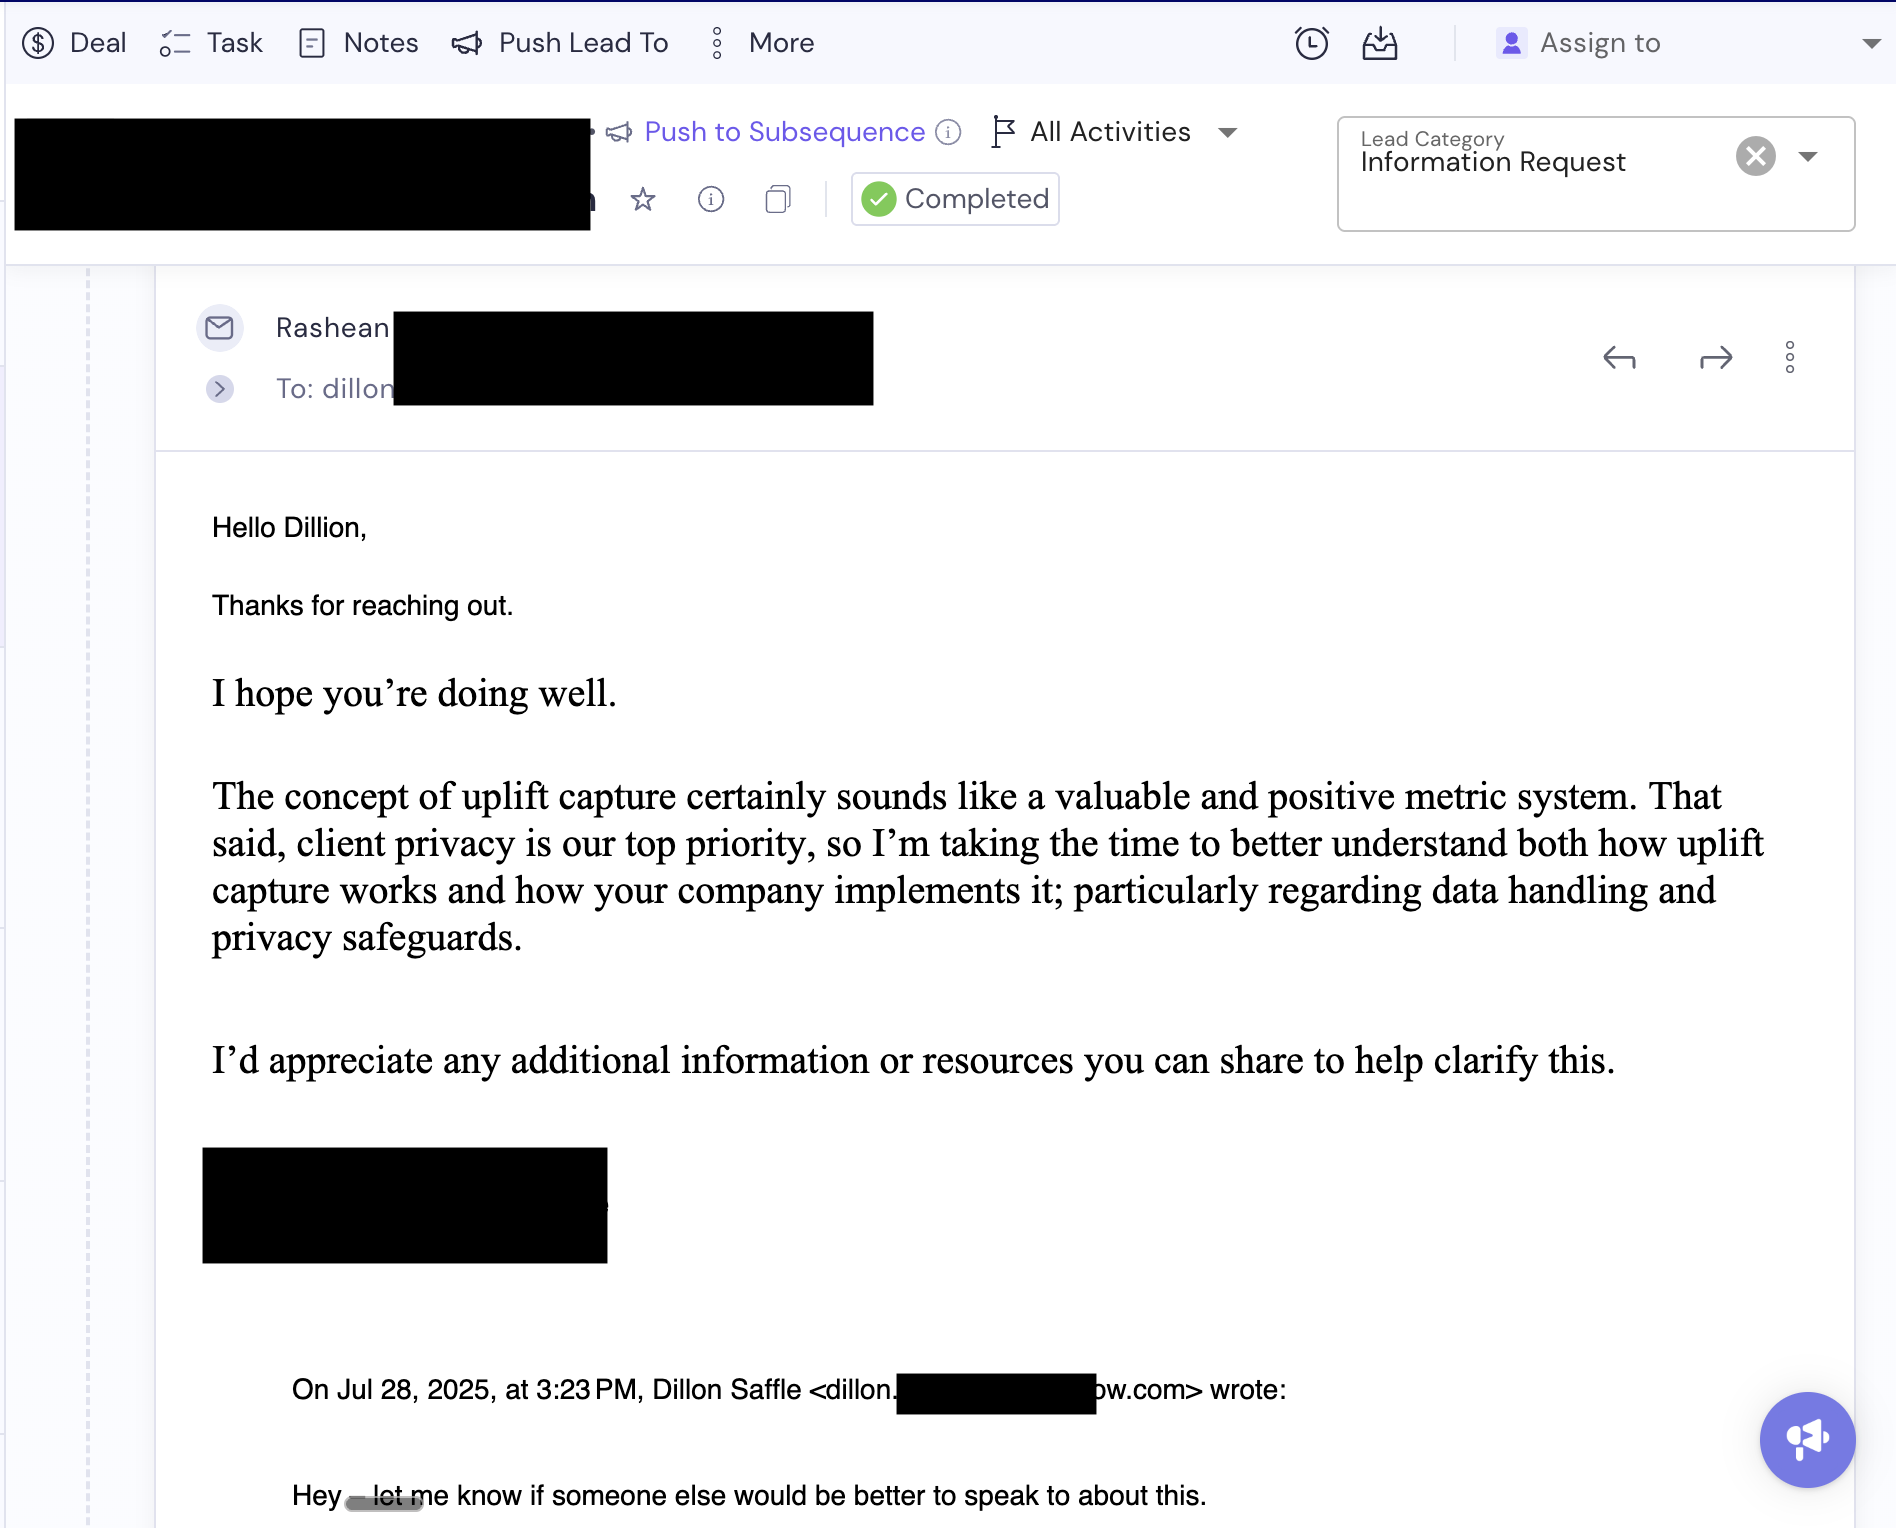Screen dimensions: 1896x1528
Task: Toggle the Completed status button
Action: (955, 199)
